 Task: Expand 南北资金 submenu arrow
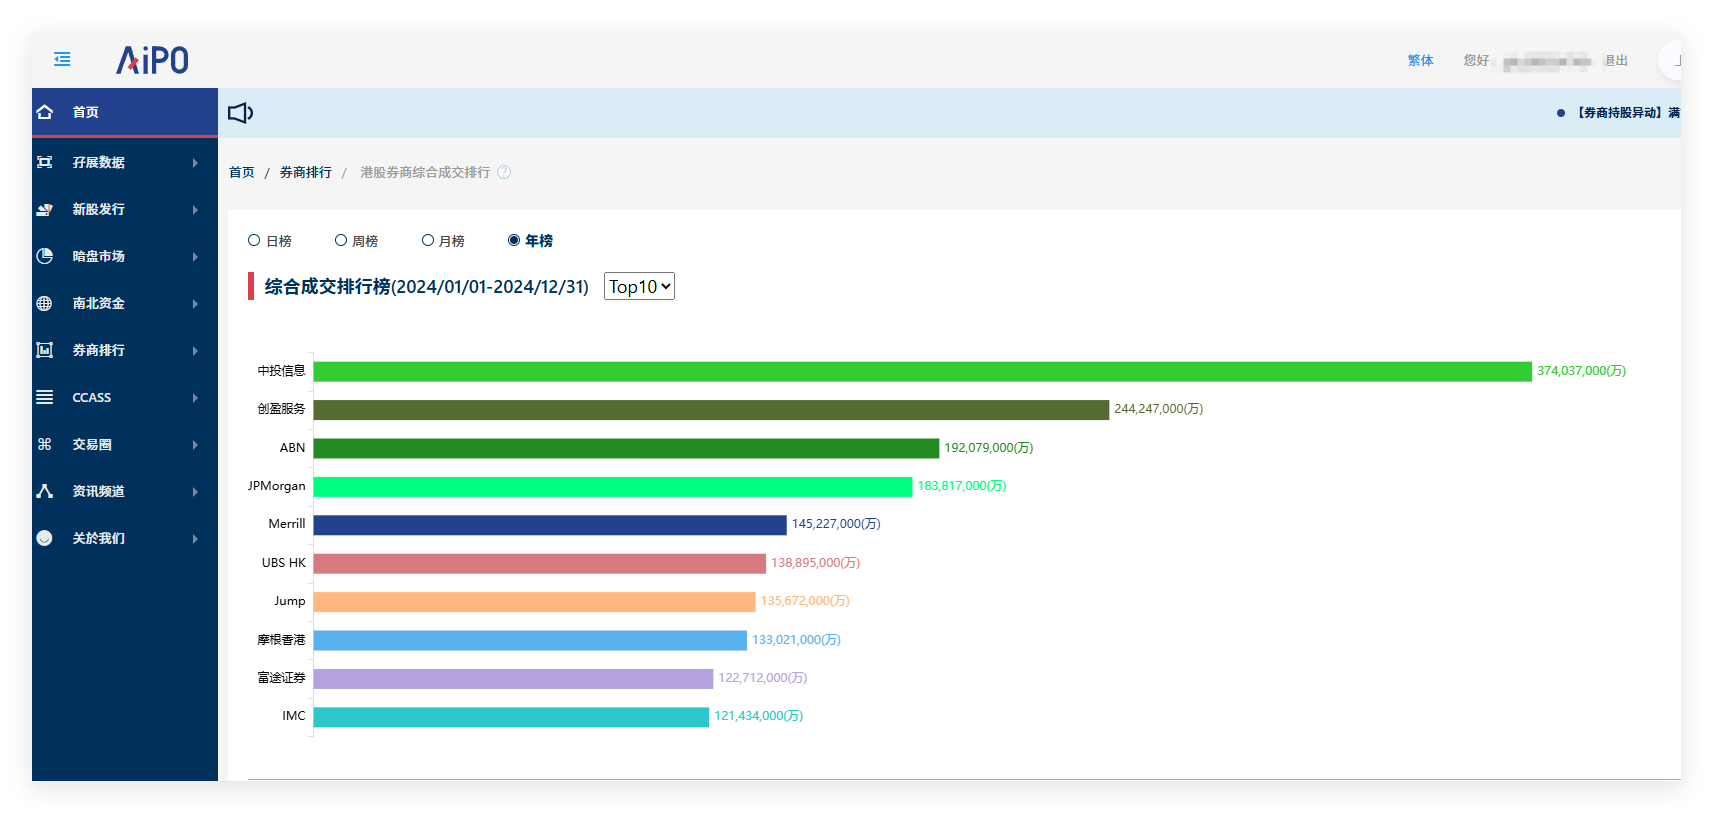195,304
